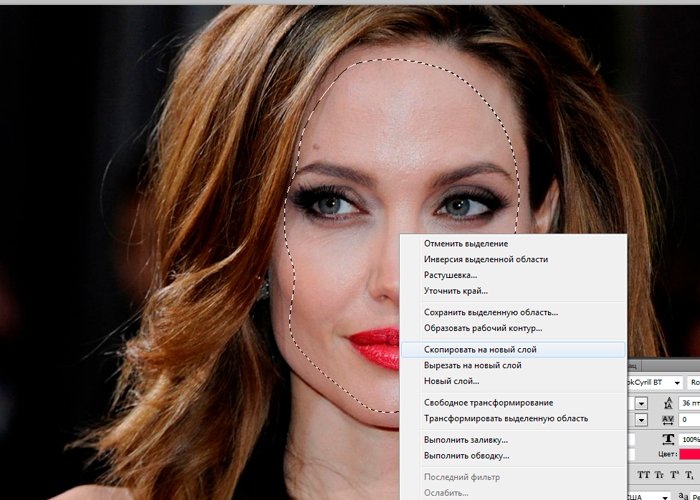Edit the tracking field showing 0

click(690, 420)
